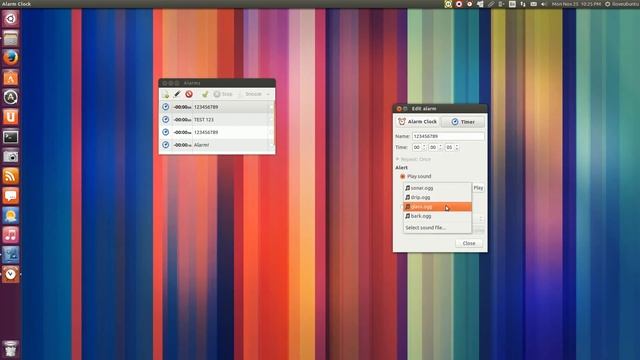The height and width of the screenshot is (360, 640).
Task: Open the user session menu in top panel
Action: (622, 4)
